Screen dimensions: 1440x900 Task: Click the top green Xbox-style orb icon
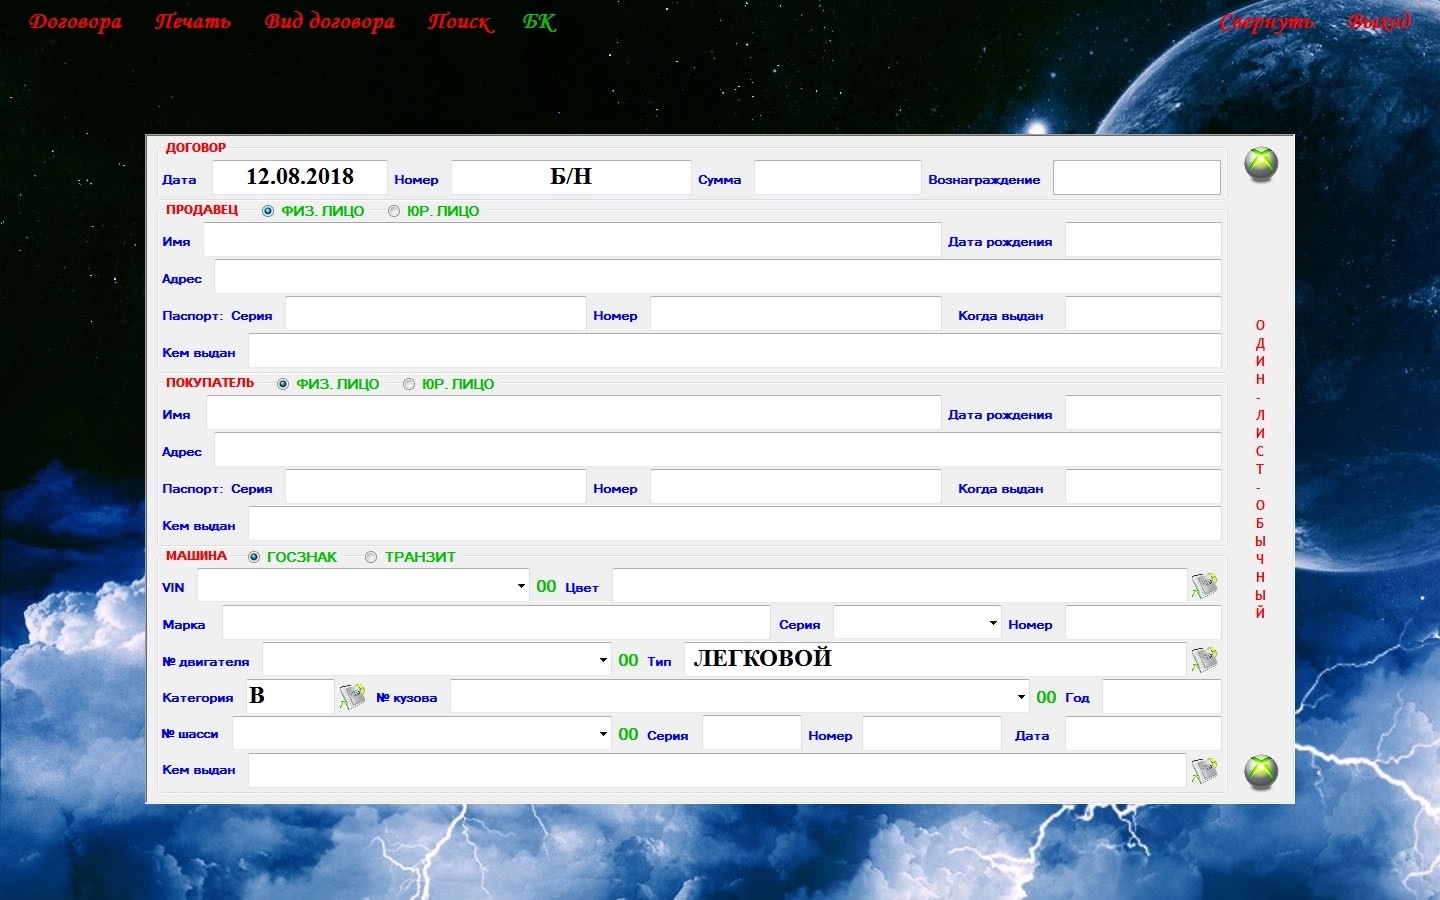click(x=1261, y=164)
